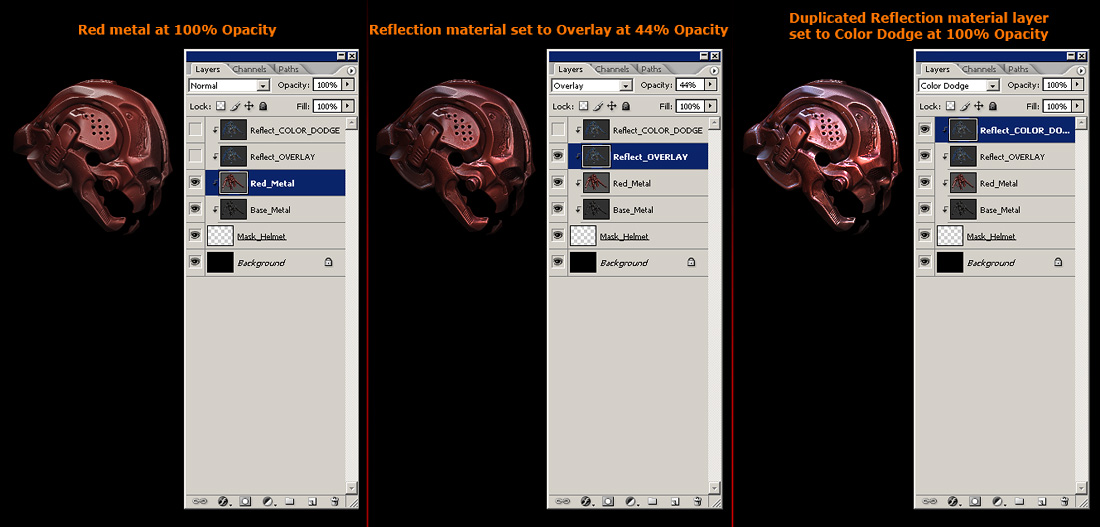
Task: Open Color Dodge blend mode dropdown
Action: (x=993, y=86)
